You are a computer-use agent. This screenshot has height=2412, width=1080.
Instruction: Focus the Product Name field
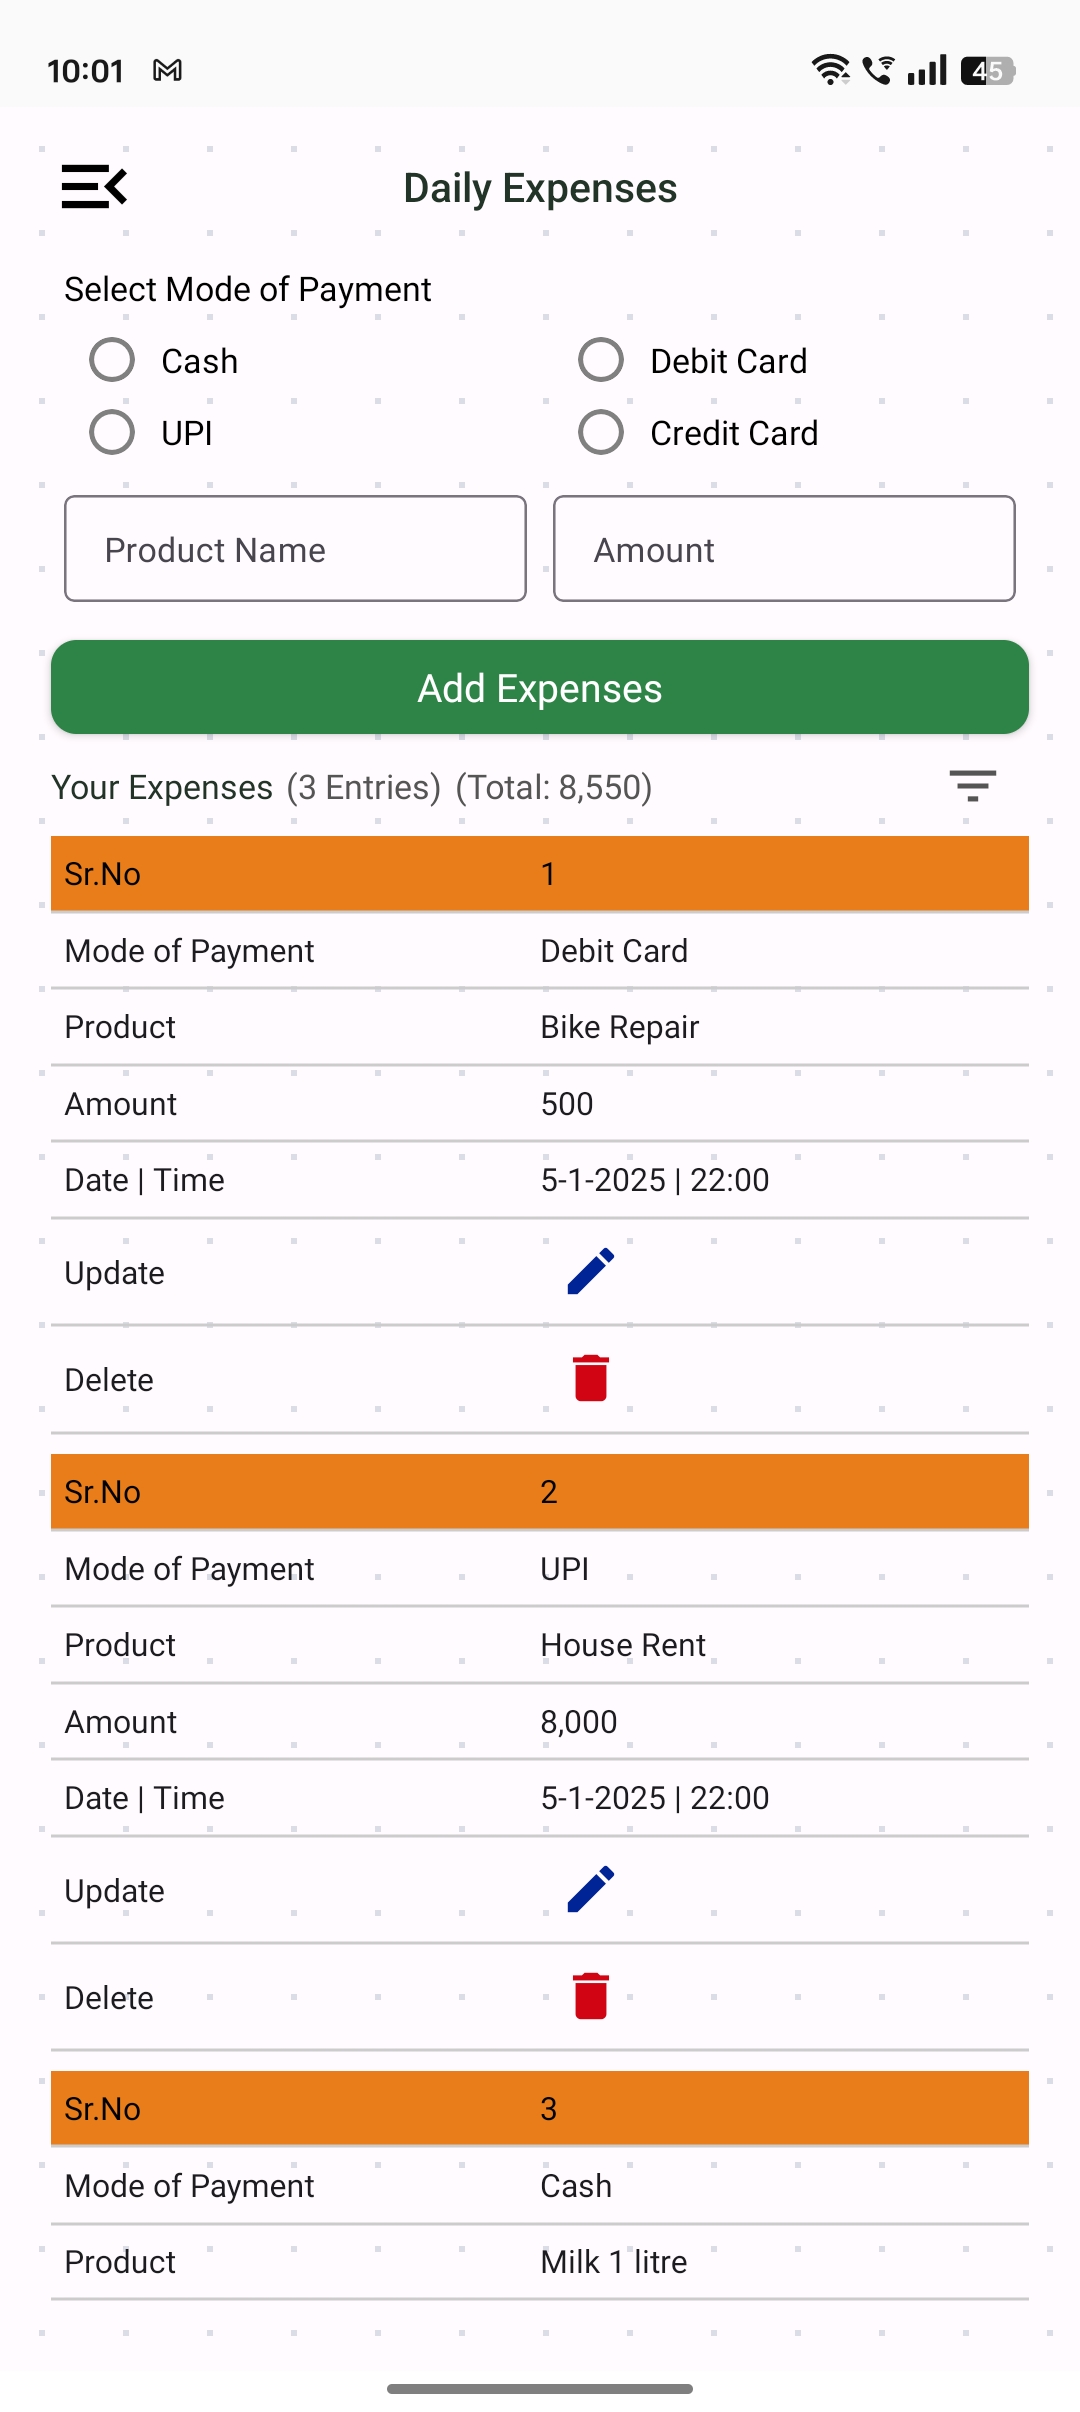point(295,549)
